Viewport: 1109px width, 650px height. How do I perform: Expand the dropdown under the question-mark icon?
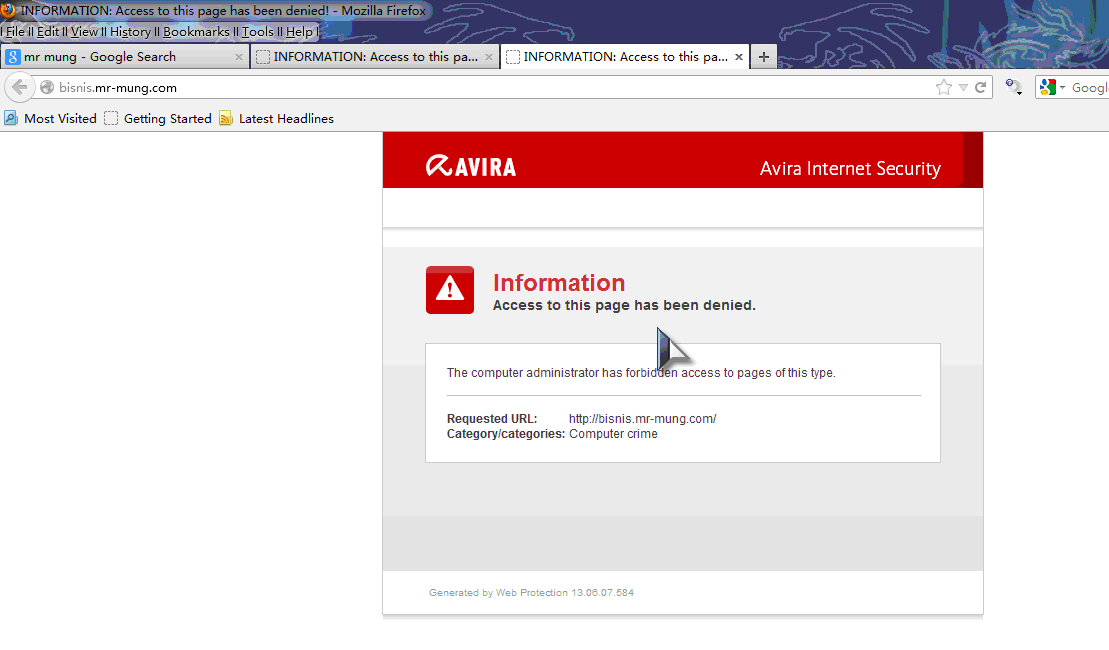pyautogui.click(x=1019, y=93)
